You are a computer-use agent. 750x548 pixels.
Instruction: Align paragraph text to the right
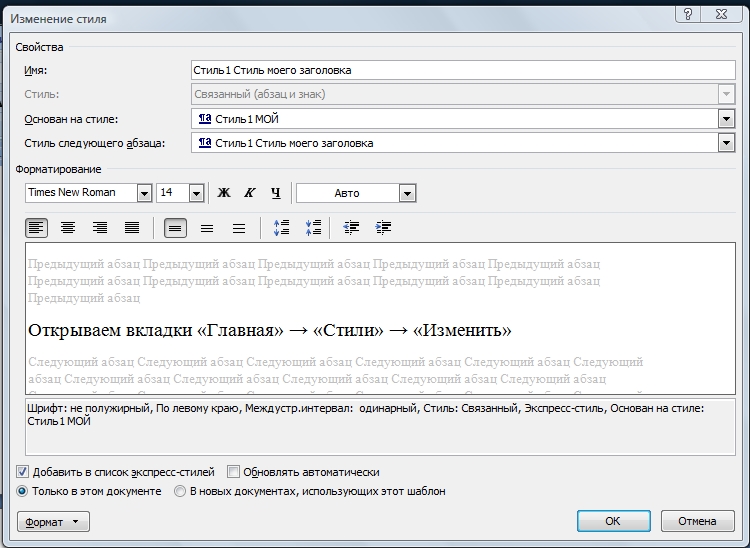(x=99, y=228)
